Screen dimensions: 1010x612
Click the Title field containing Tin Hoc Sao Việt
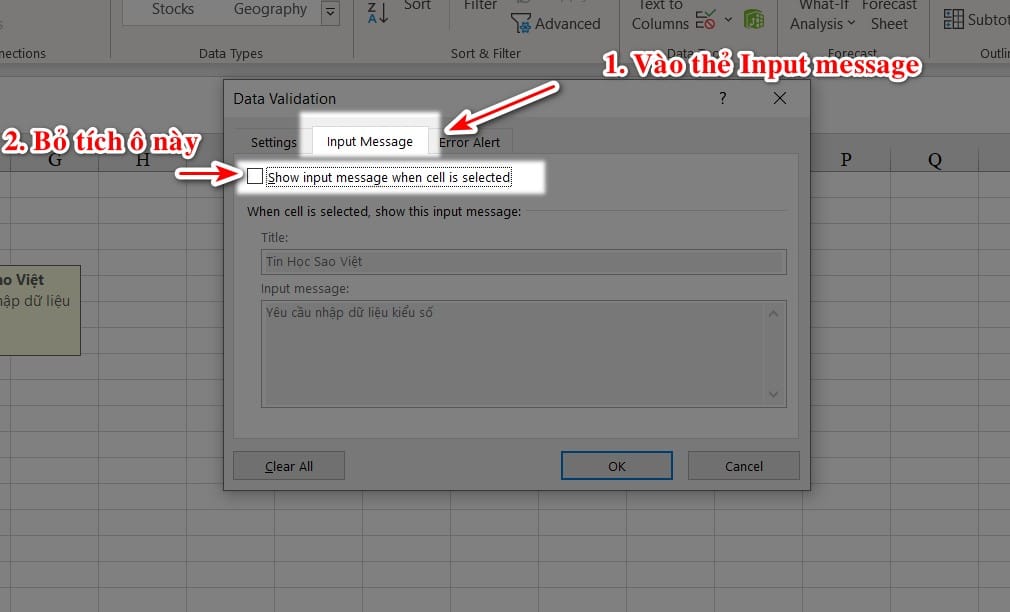click(x=524, y=262)
